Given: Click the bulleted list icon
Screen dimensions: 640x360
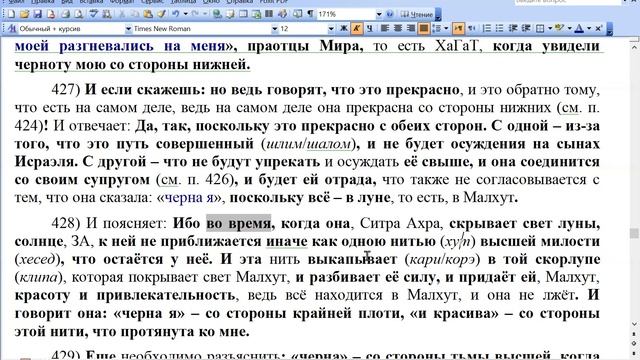Looking at the screenshot, I should [x=499, y=28].
